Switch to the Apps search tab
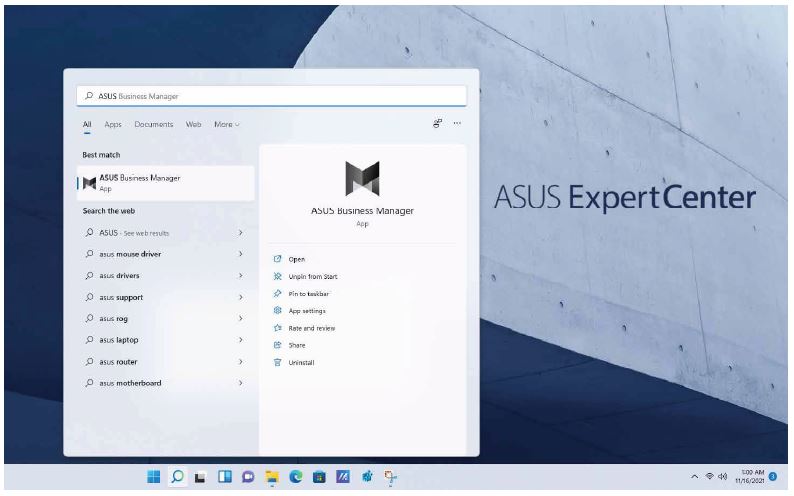This screenshot has height=496, width=794. coord(113,124)
